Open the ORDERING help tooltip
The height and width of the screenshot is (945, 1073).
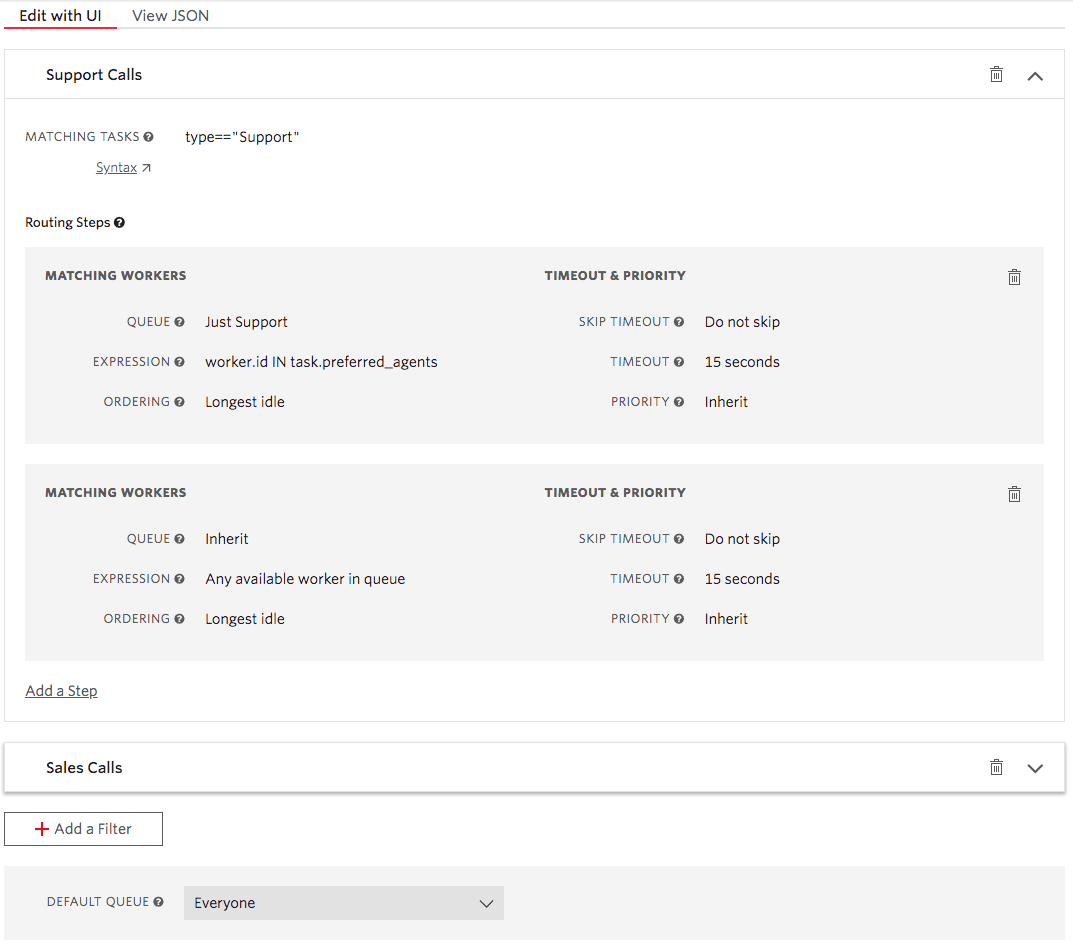(179, 401)
